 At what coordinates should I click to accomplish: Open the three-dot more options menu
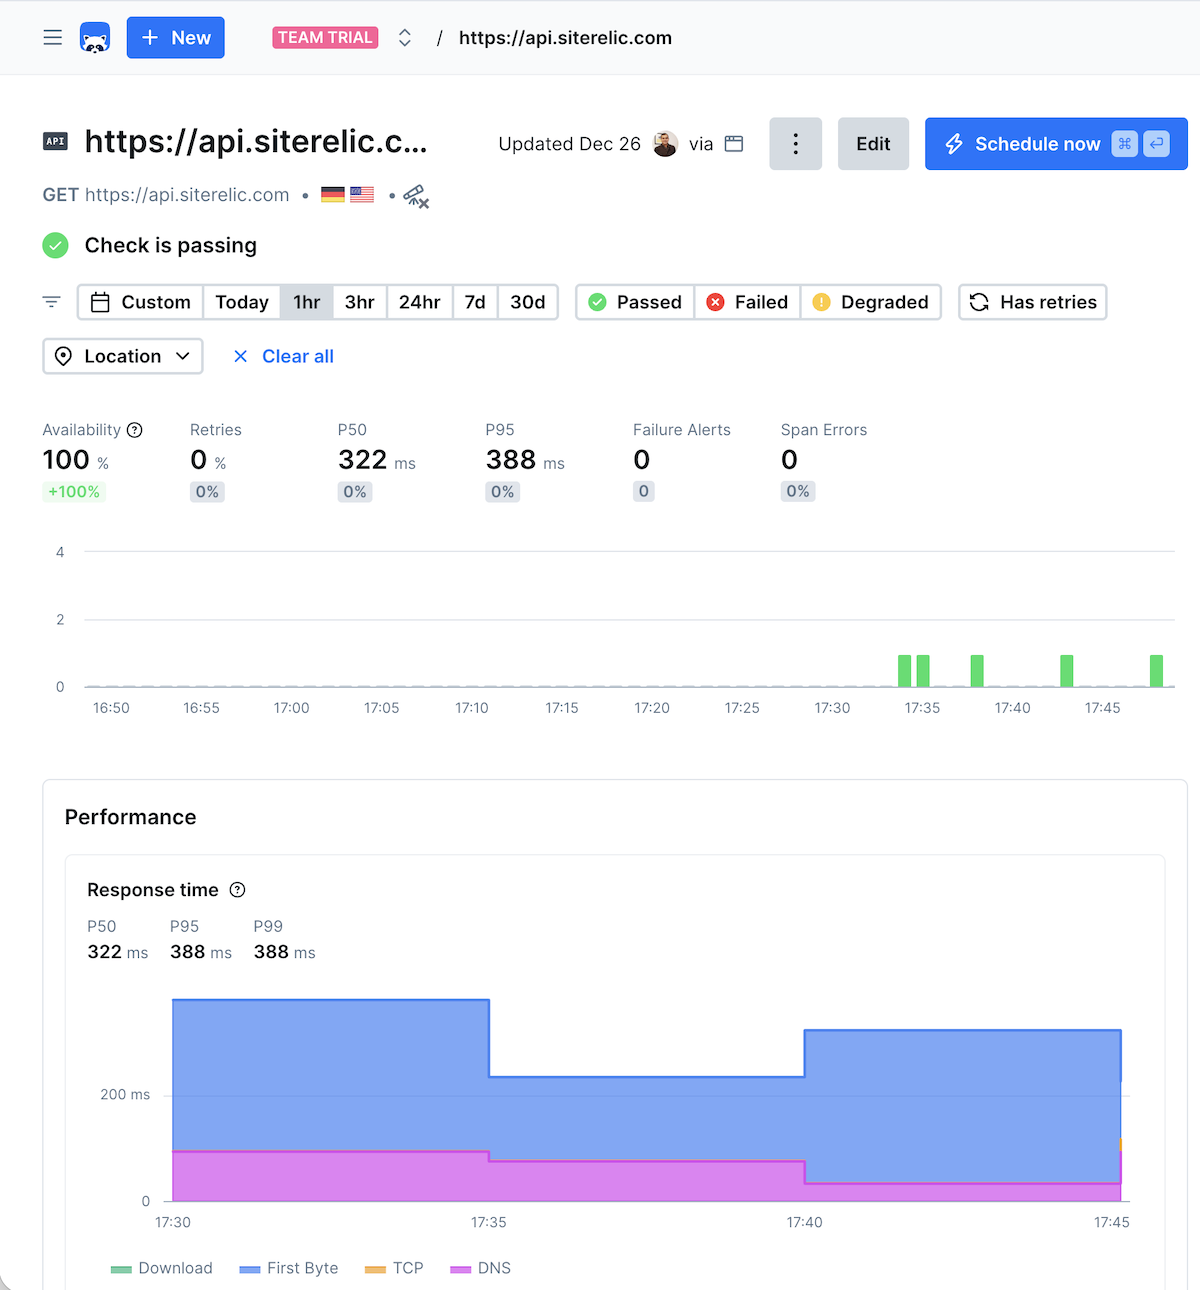[795, 144]
